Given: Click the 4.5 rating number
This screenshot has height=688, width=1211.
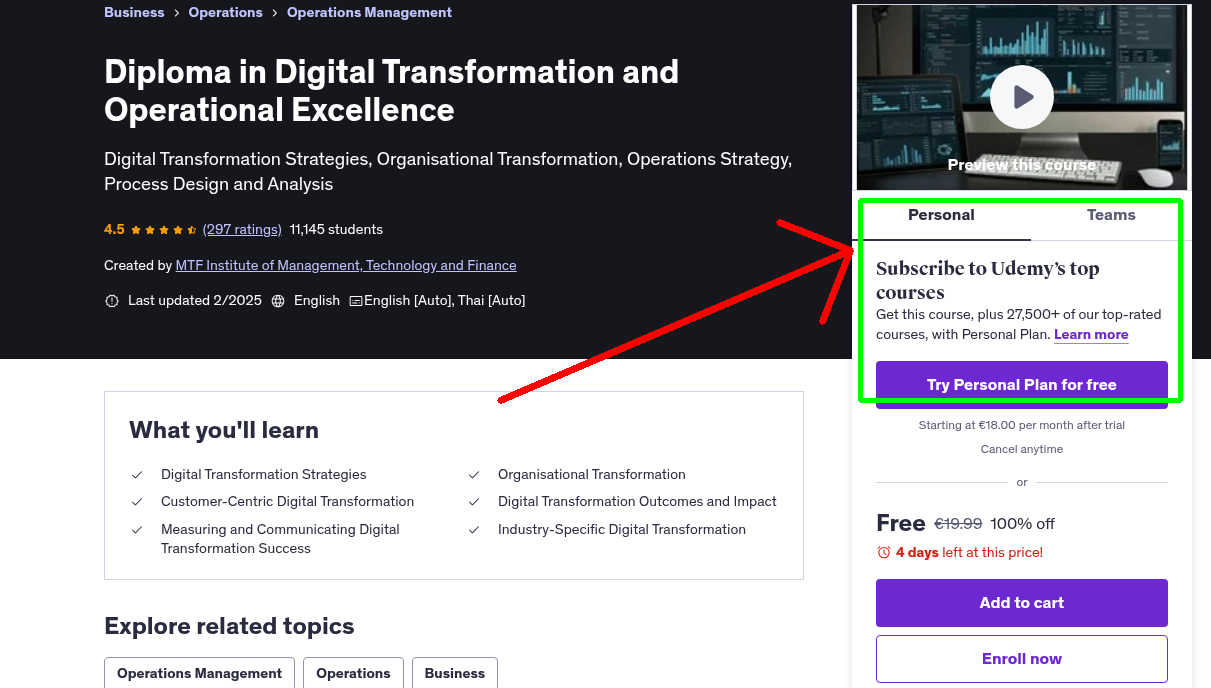Looking at the screenshot, I should pos(114,229).
